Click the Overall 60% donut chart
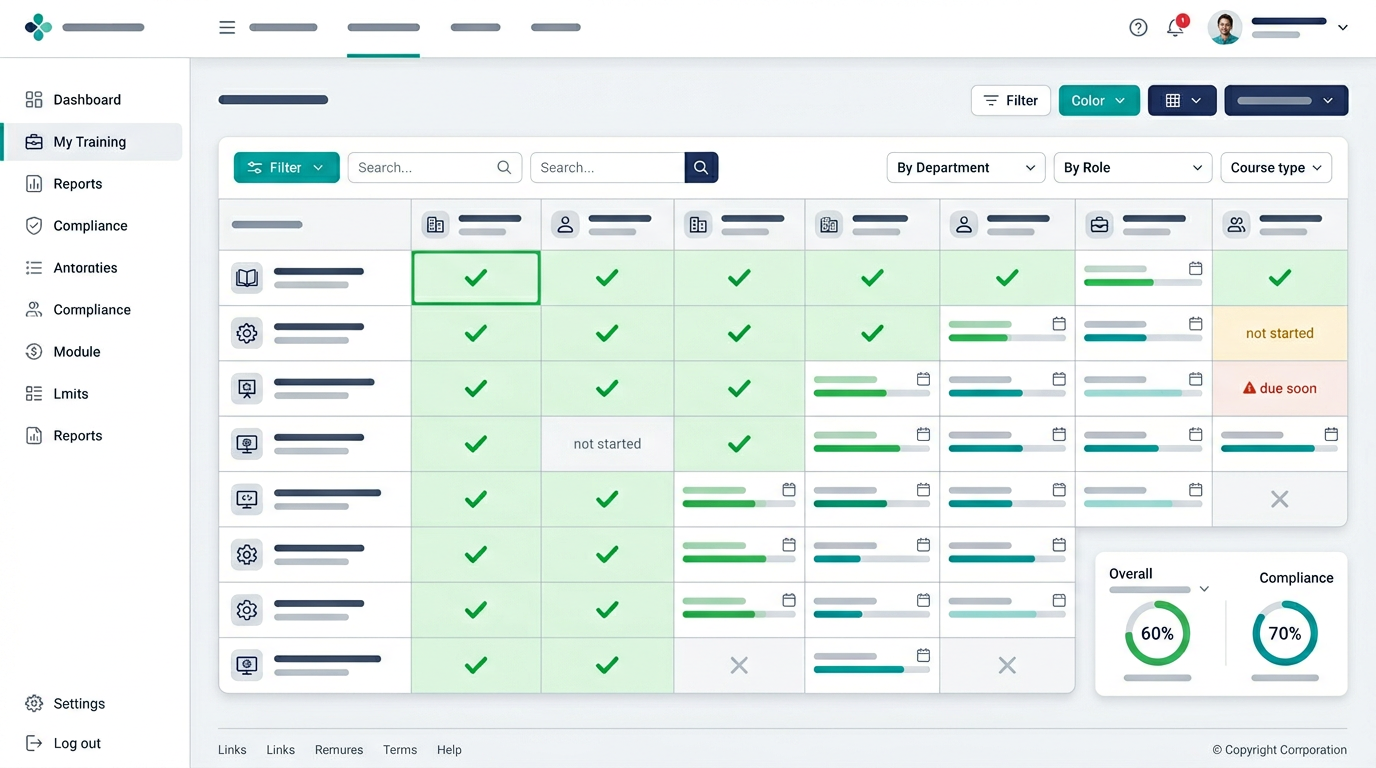 click(1157, 633)
